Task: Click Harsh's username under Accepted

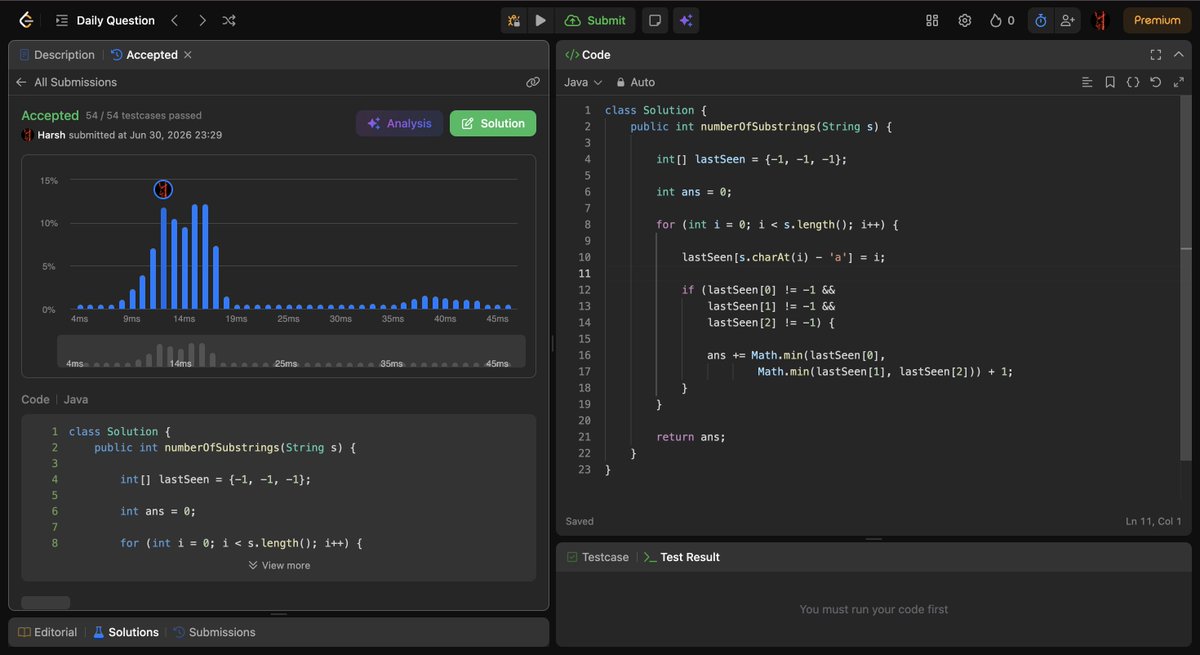Action: click(51, 135)
